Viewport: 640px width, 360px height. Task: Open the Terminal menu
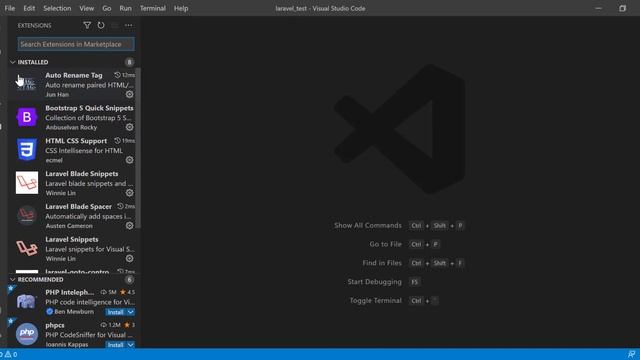(153, 8)
